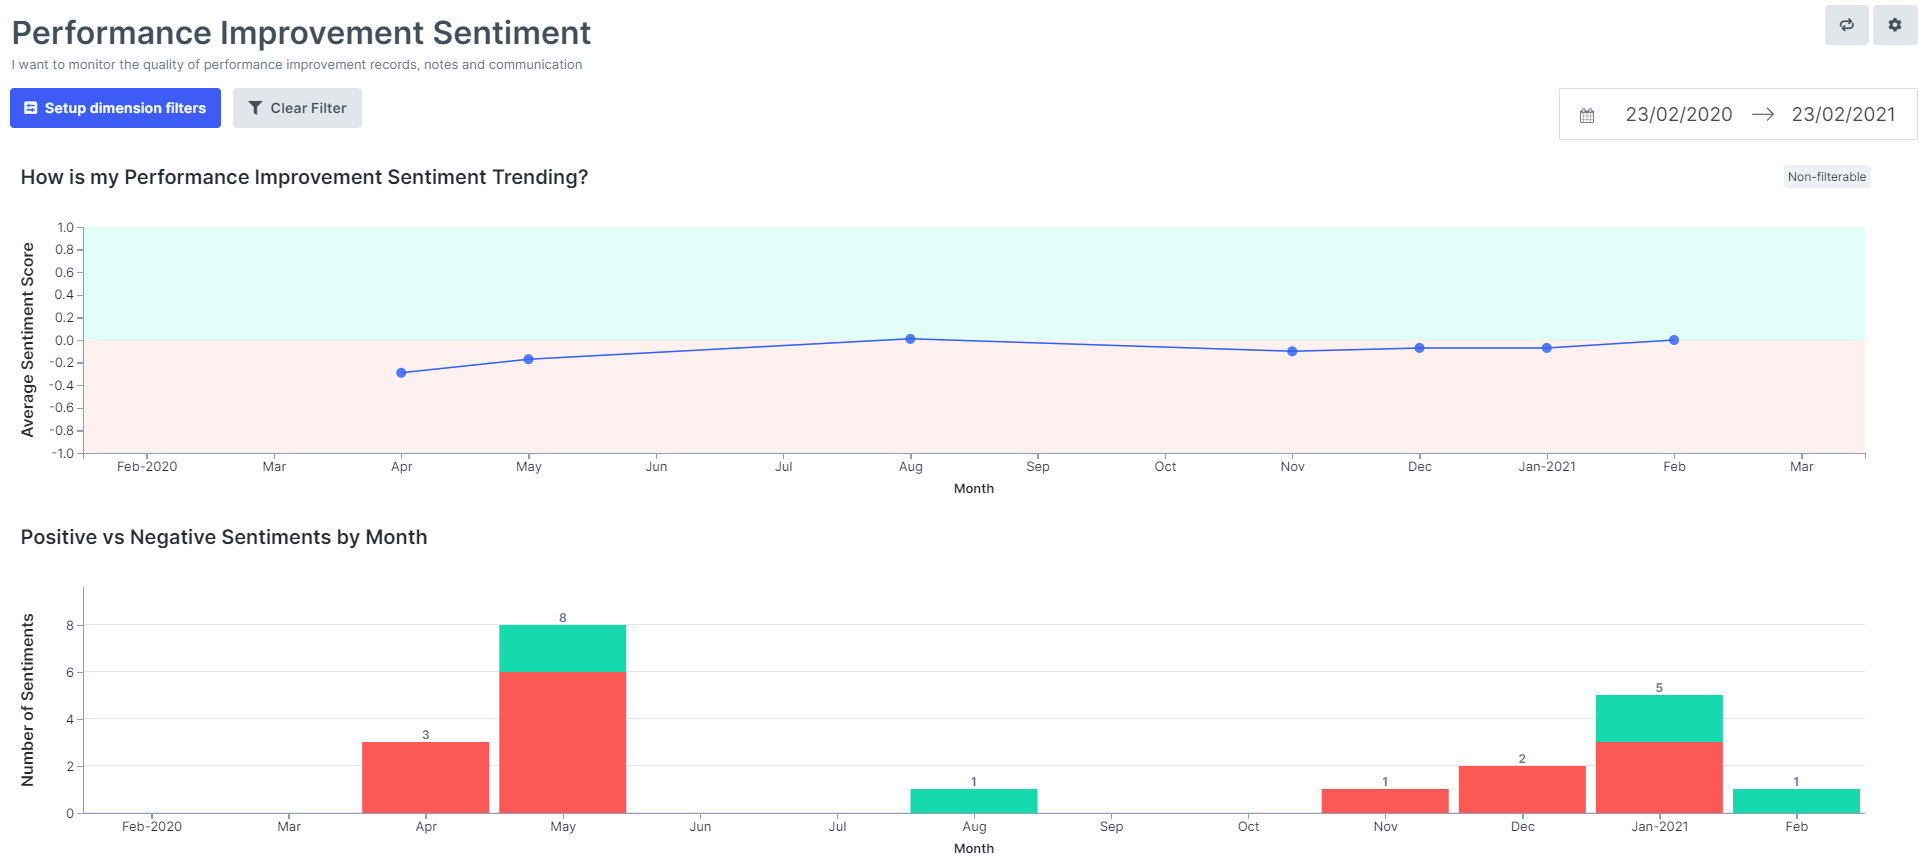Select the green segment of the May bar
This screenshot has width=1928, height=863.
(x=562, y=648)
